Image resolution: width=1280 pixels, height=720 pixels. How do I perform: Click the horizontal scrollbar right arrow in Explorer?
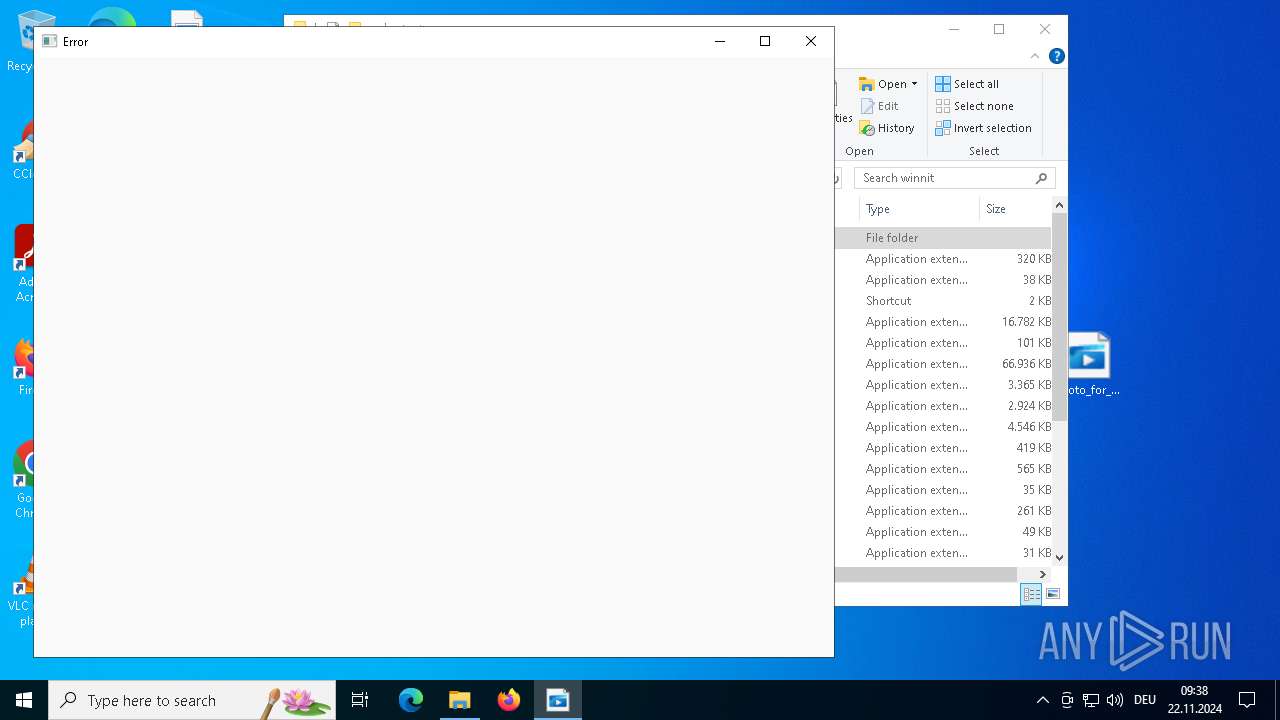point(1042,574)
